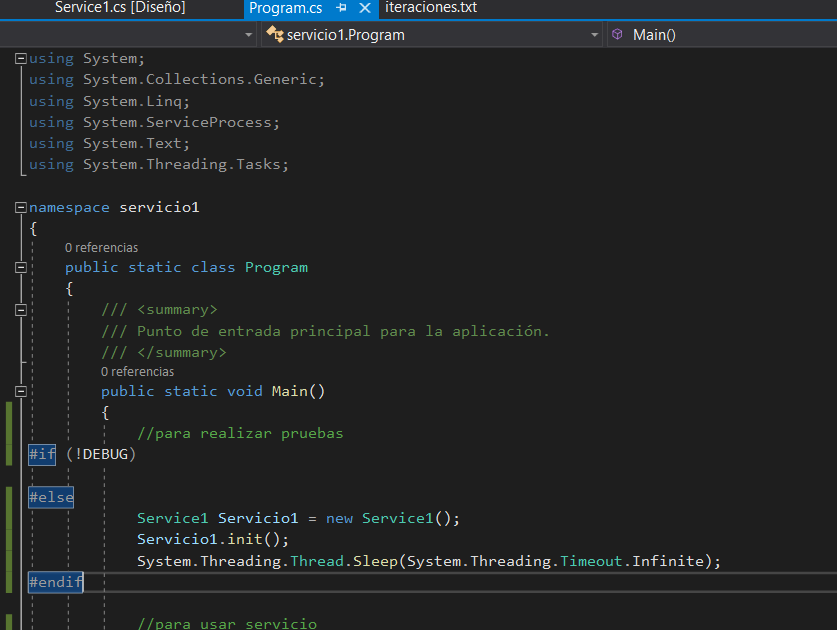837x630 pixels.
Task: Open references for the Program class CodeLens
Action: point(101,247)
